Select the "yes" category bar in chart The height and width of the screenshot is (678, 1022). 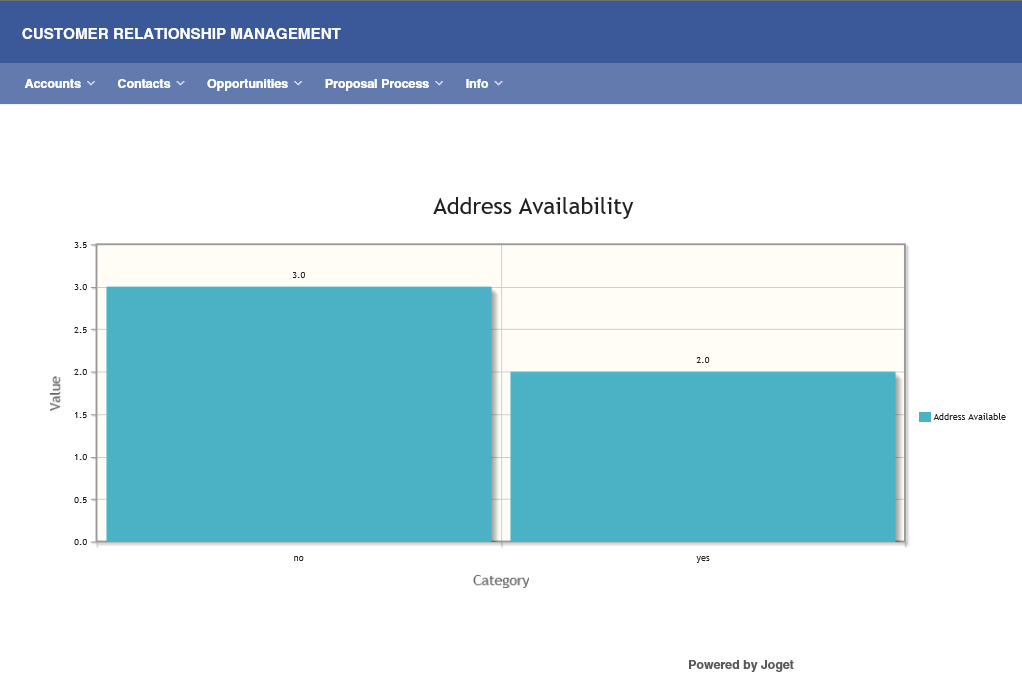coord(702,456)
